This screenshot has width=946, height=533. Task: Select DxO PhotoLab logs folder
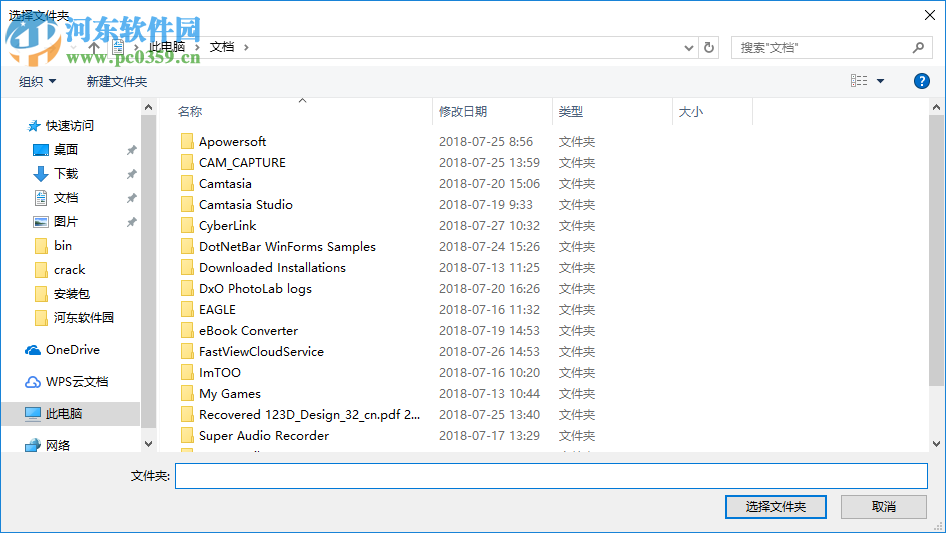pos(255,289)
